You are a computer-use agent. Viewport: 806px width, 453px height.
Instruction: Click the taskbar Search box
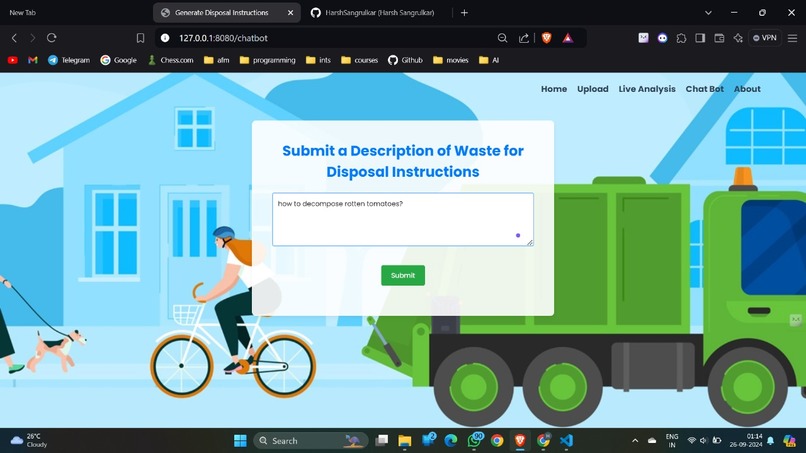(x=311, y=441)
